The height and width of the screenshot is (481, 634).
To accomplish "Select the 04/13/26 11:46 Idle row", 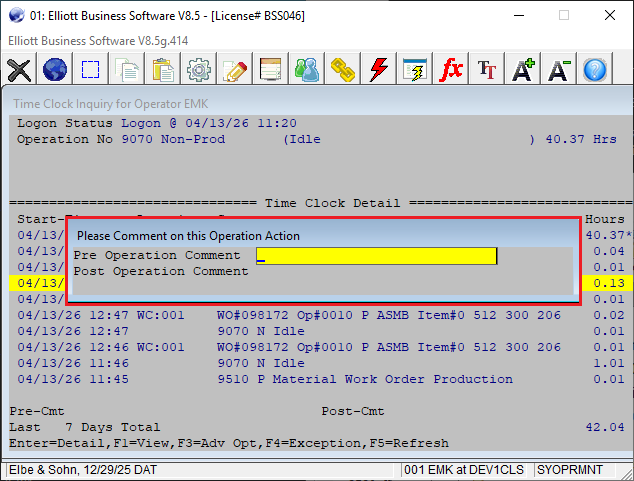I will point(300,363).
